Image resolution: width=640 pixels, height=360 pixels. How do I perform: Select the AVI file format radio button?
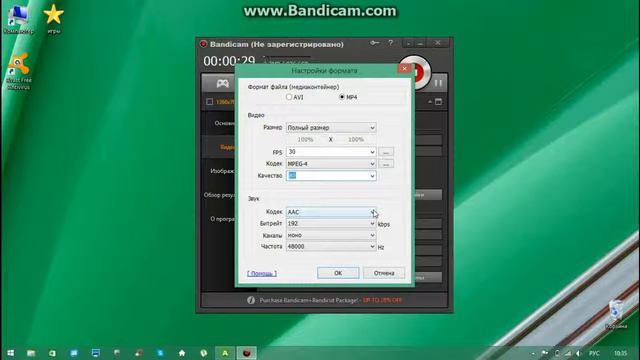(289, 97)
